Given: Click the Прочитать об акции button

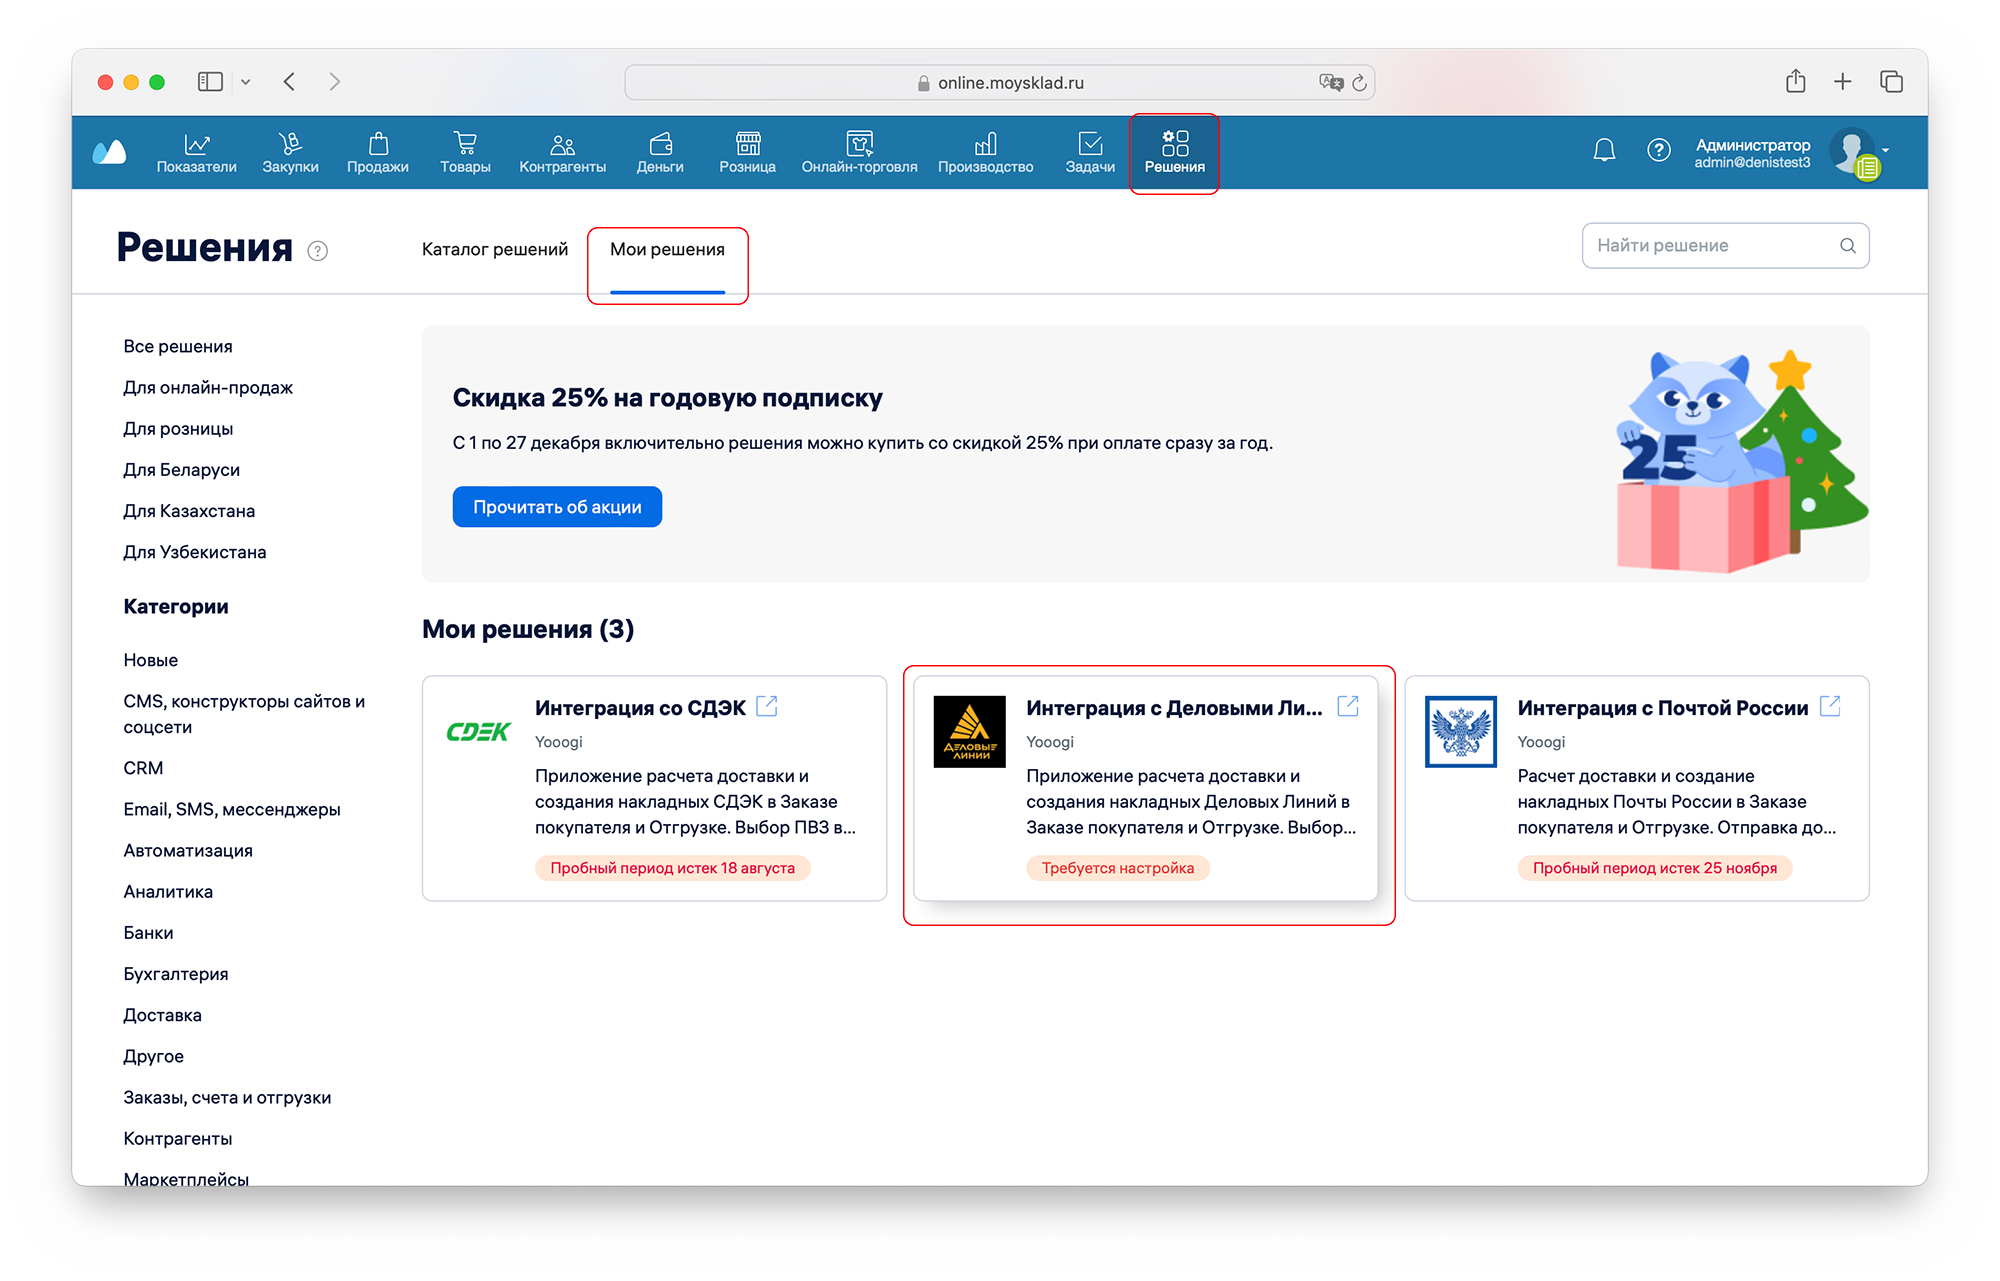Looking at the screenshot, I should point(557,507).
